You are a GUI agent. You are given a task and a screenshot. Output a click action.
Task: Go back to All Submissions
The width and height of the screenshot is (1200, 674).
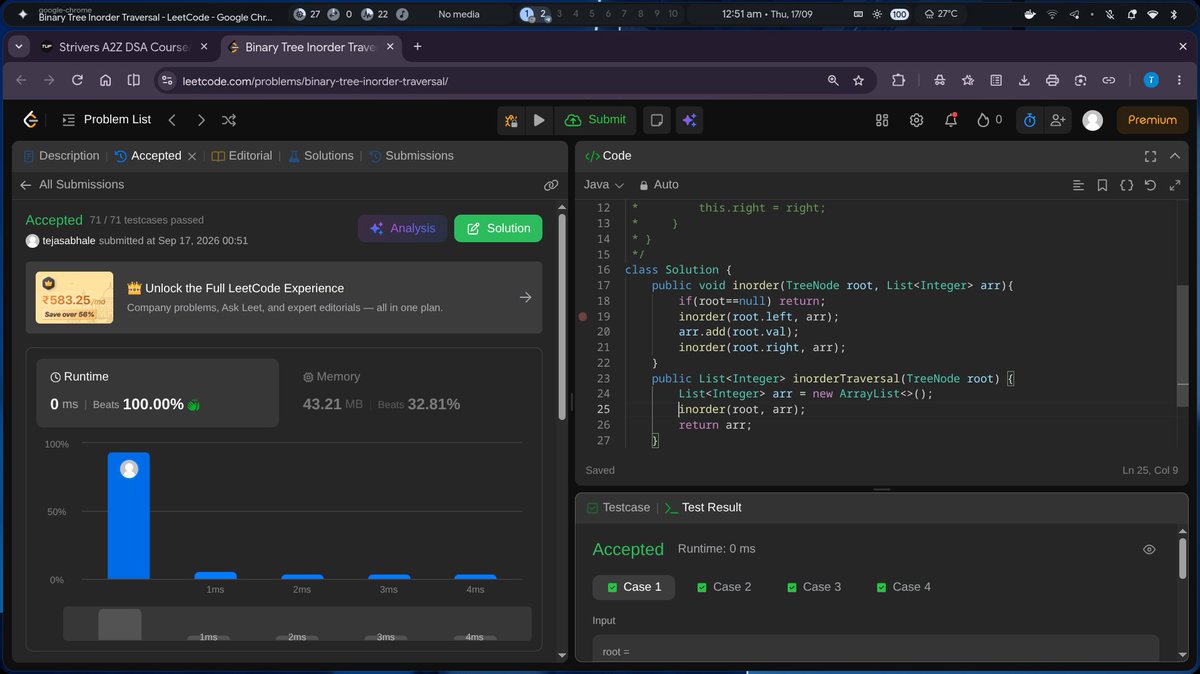point(72,185)
